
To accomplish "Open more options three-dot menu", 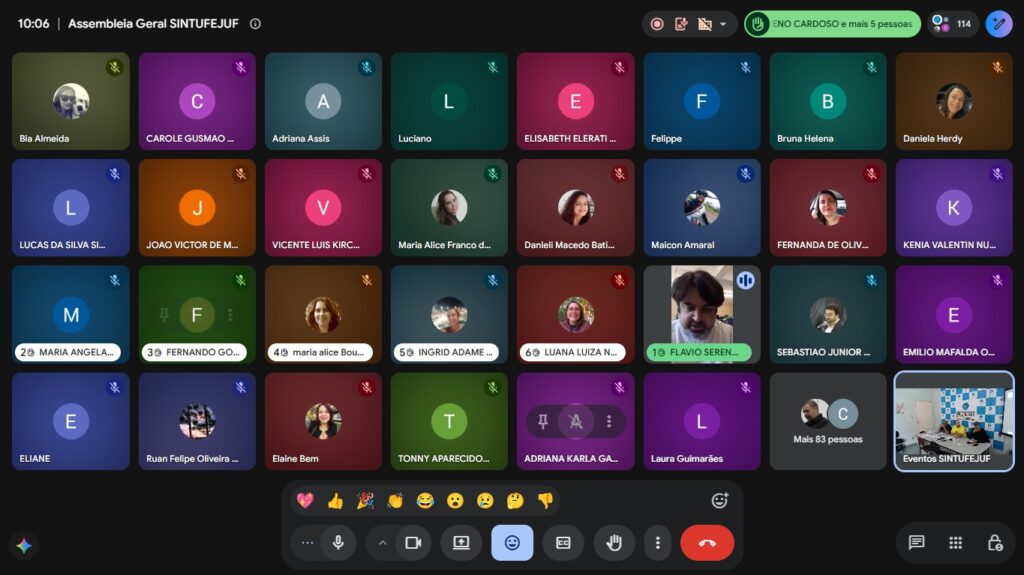I will pyautogui.click(x=658, y=542).
